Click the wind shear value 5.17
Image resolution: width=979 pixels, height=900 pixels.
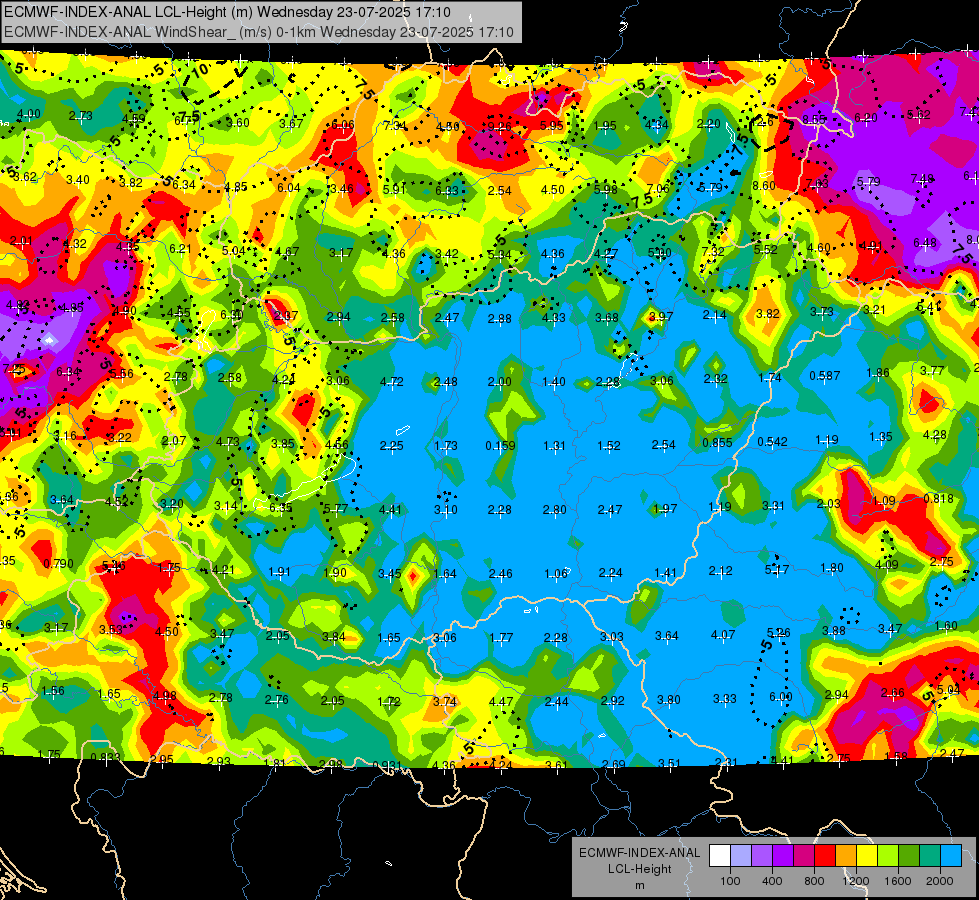(777, 569)
